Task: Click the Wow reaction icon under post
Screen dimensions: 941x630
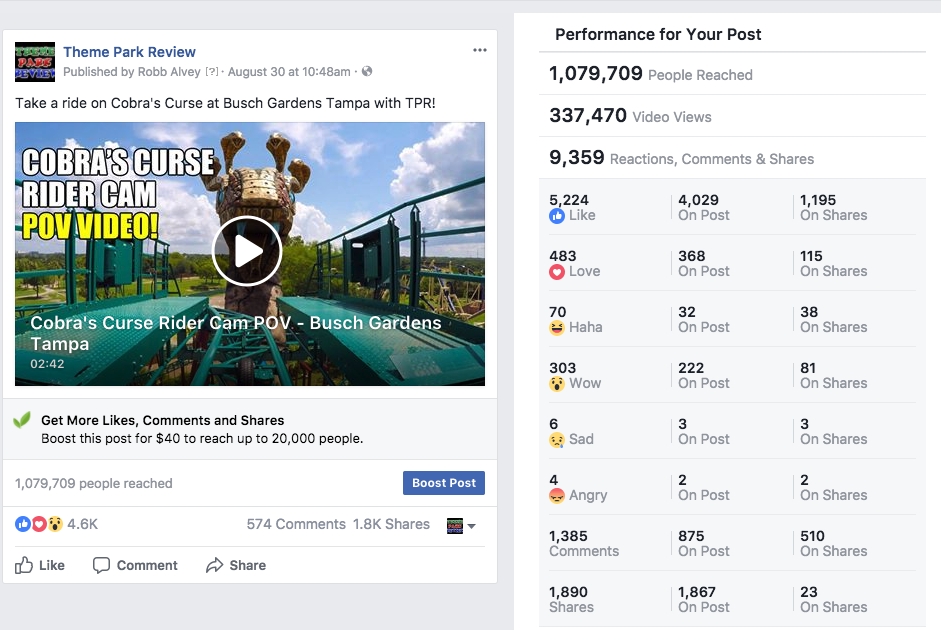Action: (x=55, y=524)
